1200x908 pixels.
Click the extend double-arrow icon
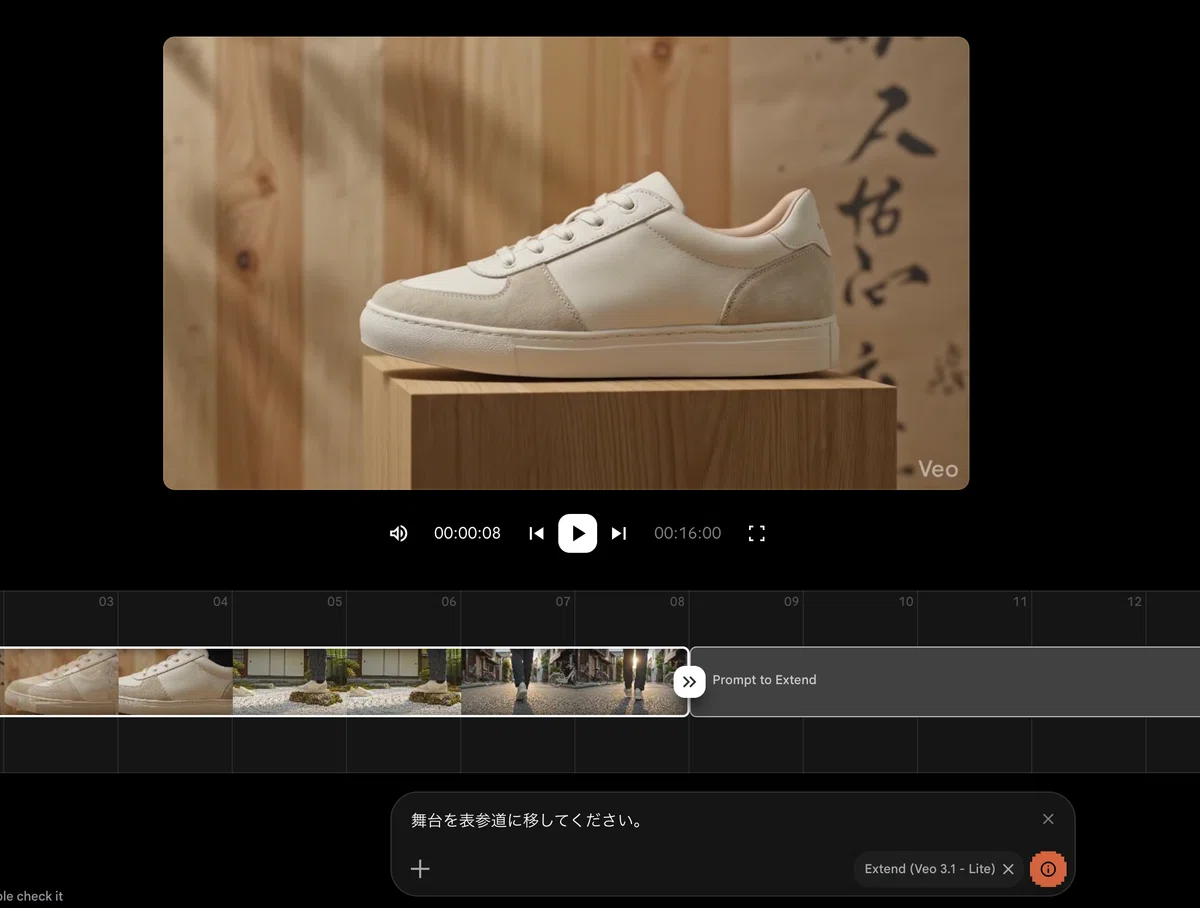coord(689,681)
